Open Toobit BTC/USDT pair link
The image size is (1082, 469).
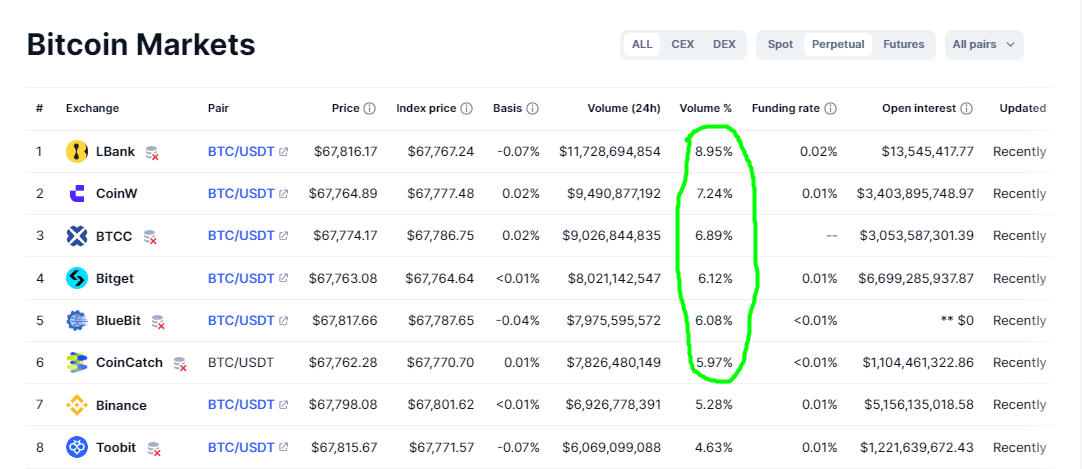(x=241, y=448)
